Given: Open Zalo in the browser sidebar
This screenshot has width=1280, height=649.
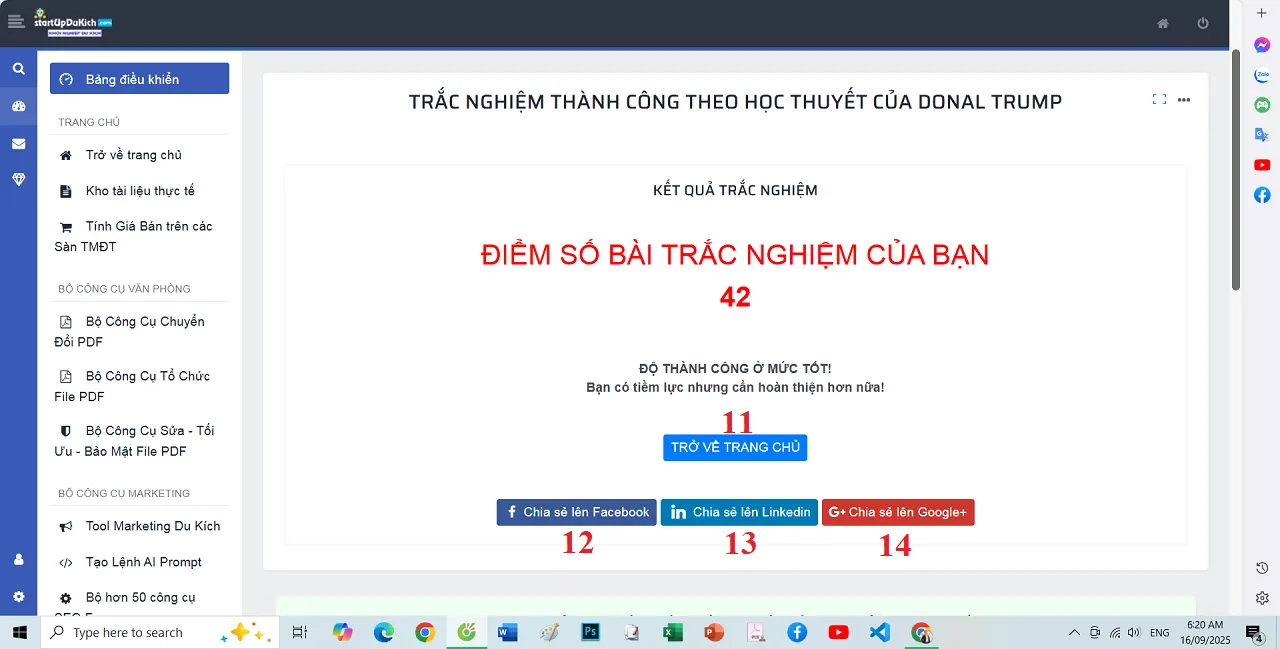Looking at the screenshot, I should coord(1262,75).
